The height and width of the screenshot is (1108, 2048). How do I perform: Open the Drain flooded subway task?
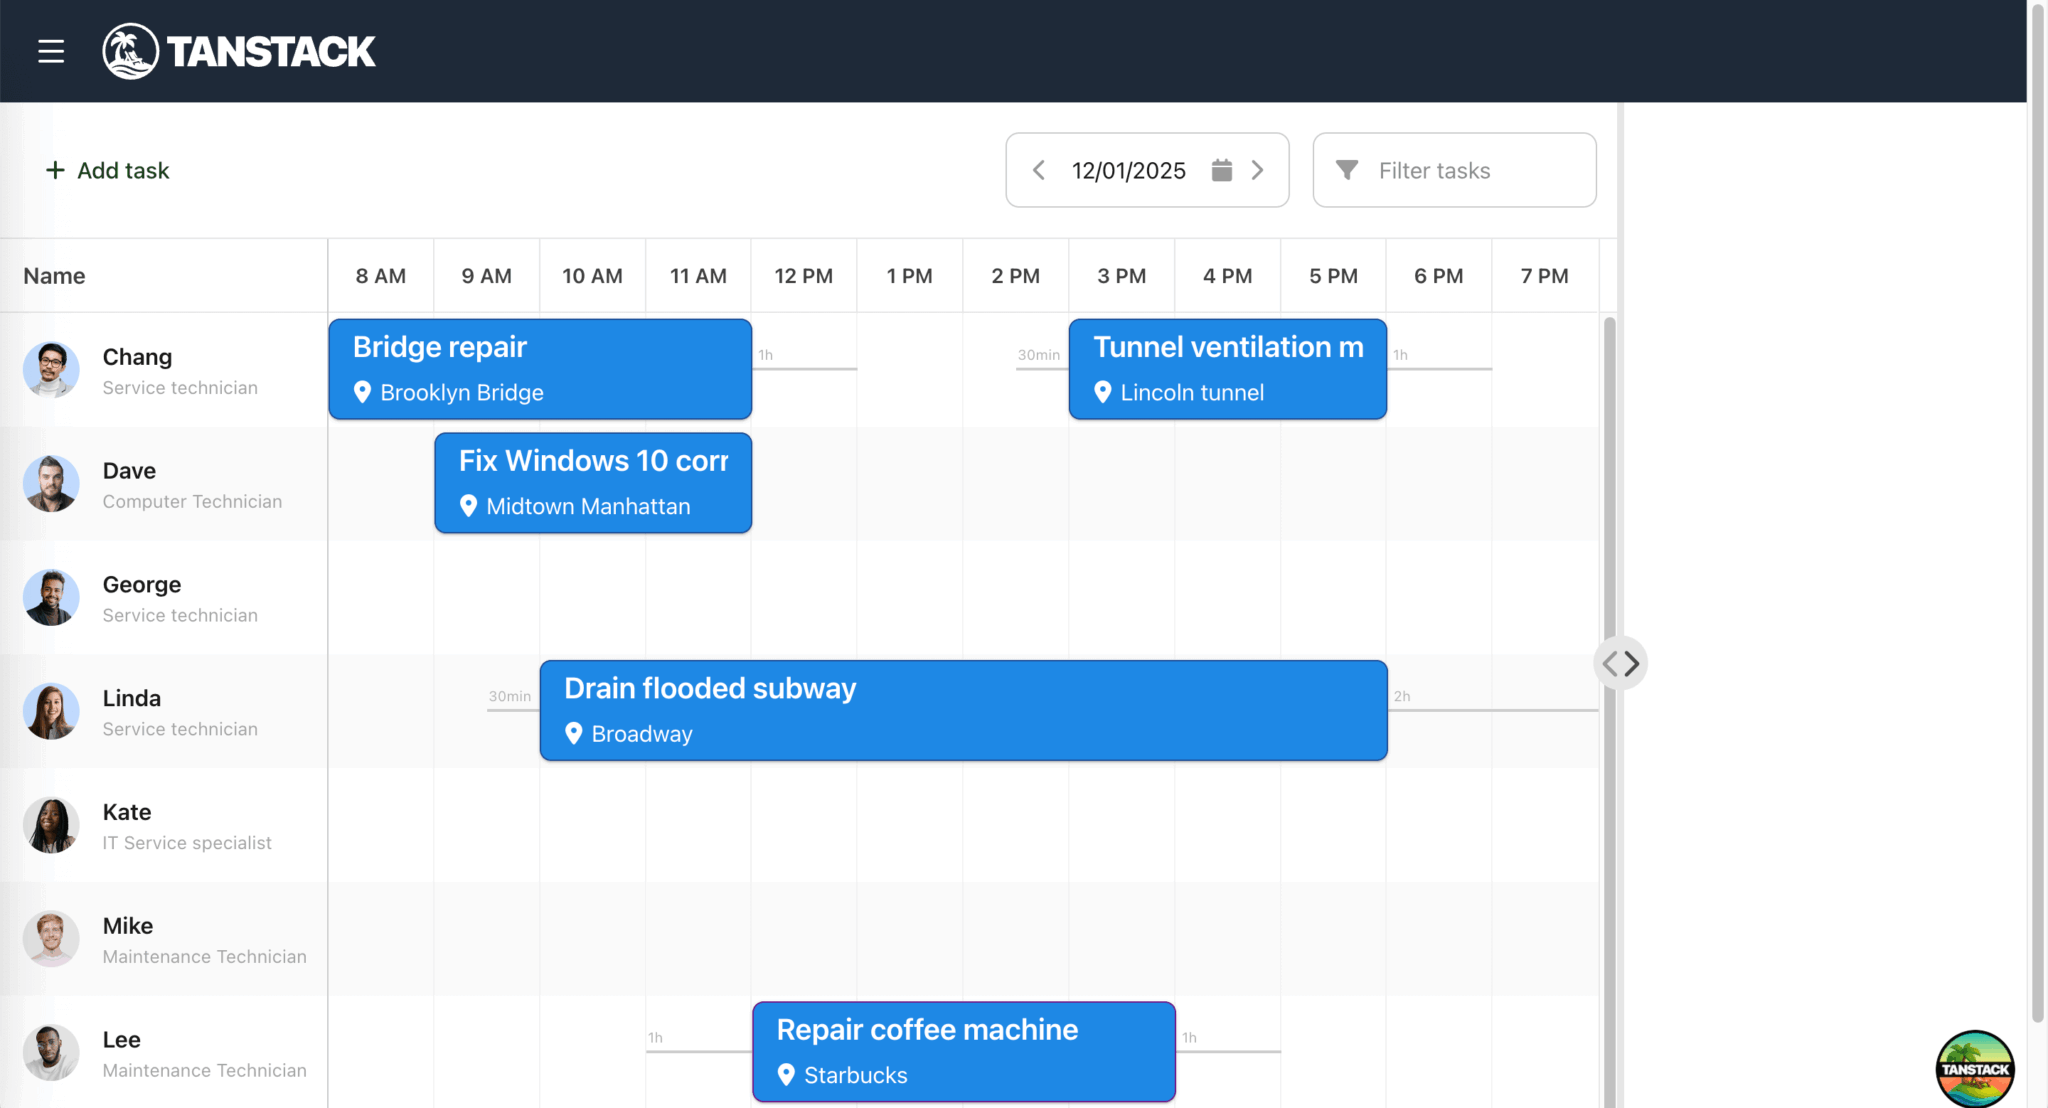pyautogui.click(x=963, y=710)
